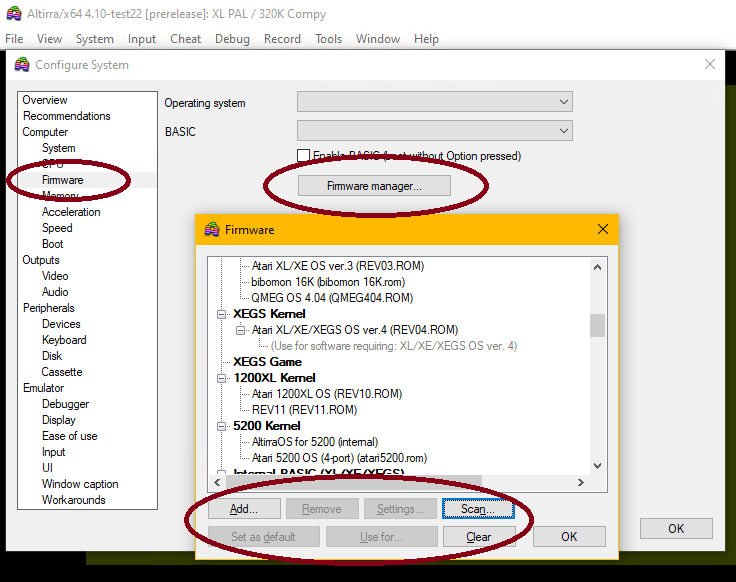
Task: Choose Acceleration in the settings tree
Action: point(71,212)
